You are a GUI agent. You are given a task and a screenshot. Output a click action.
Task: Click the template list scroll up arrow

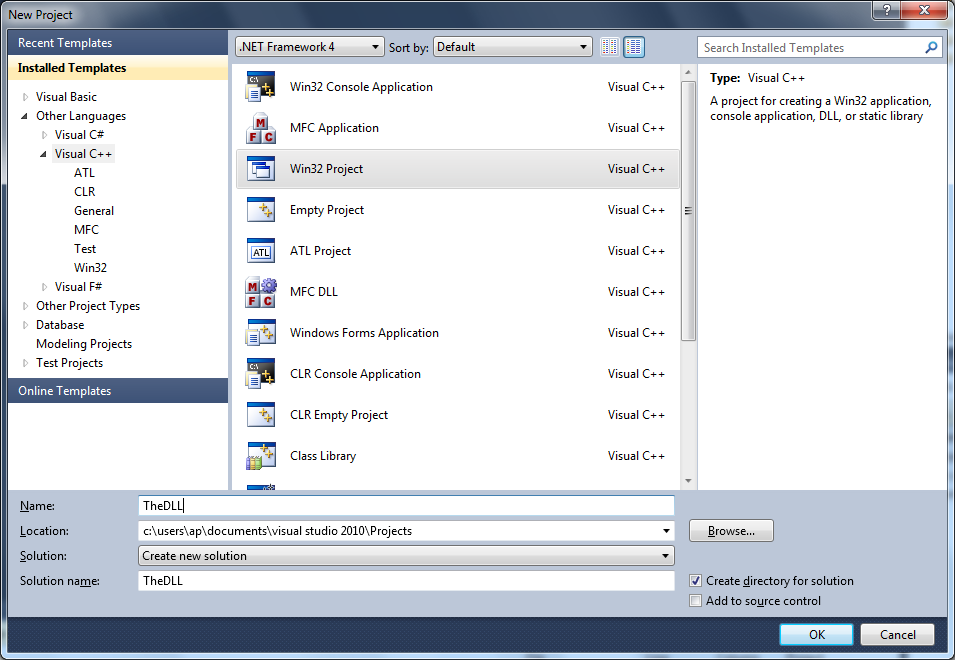point(688,72)
